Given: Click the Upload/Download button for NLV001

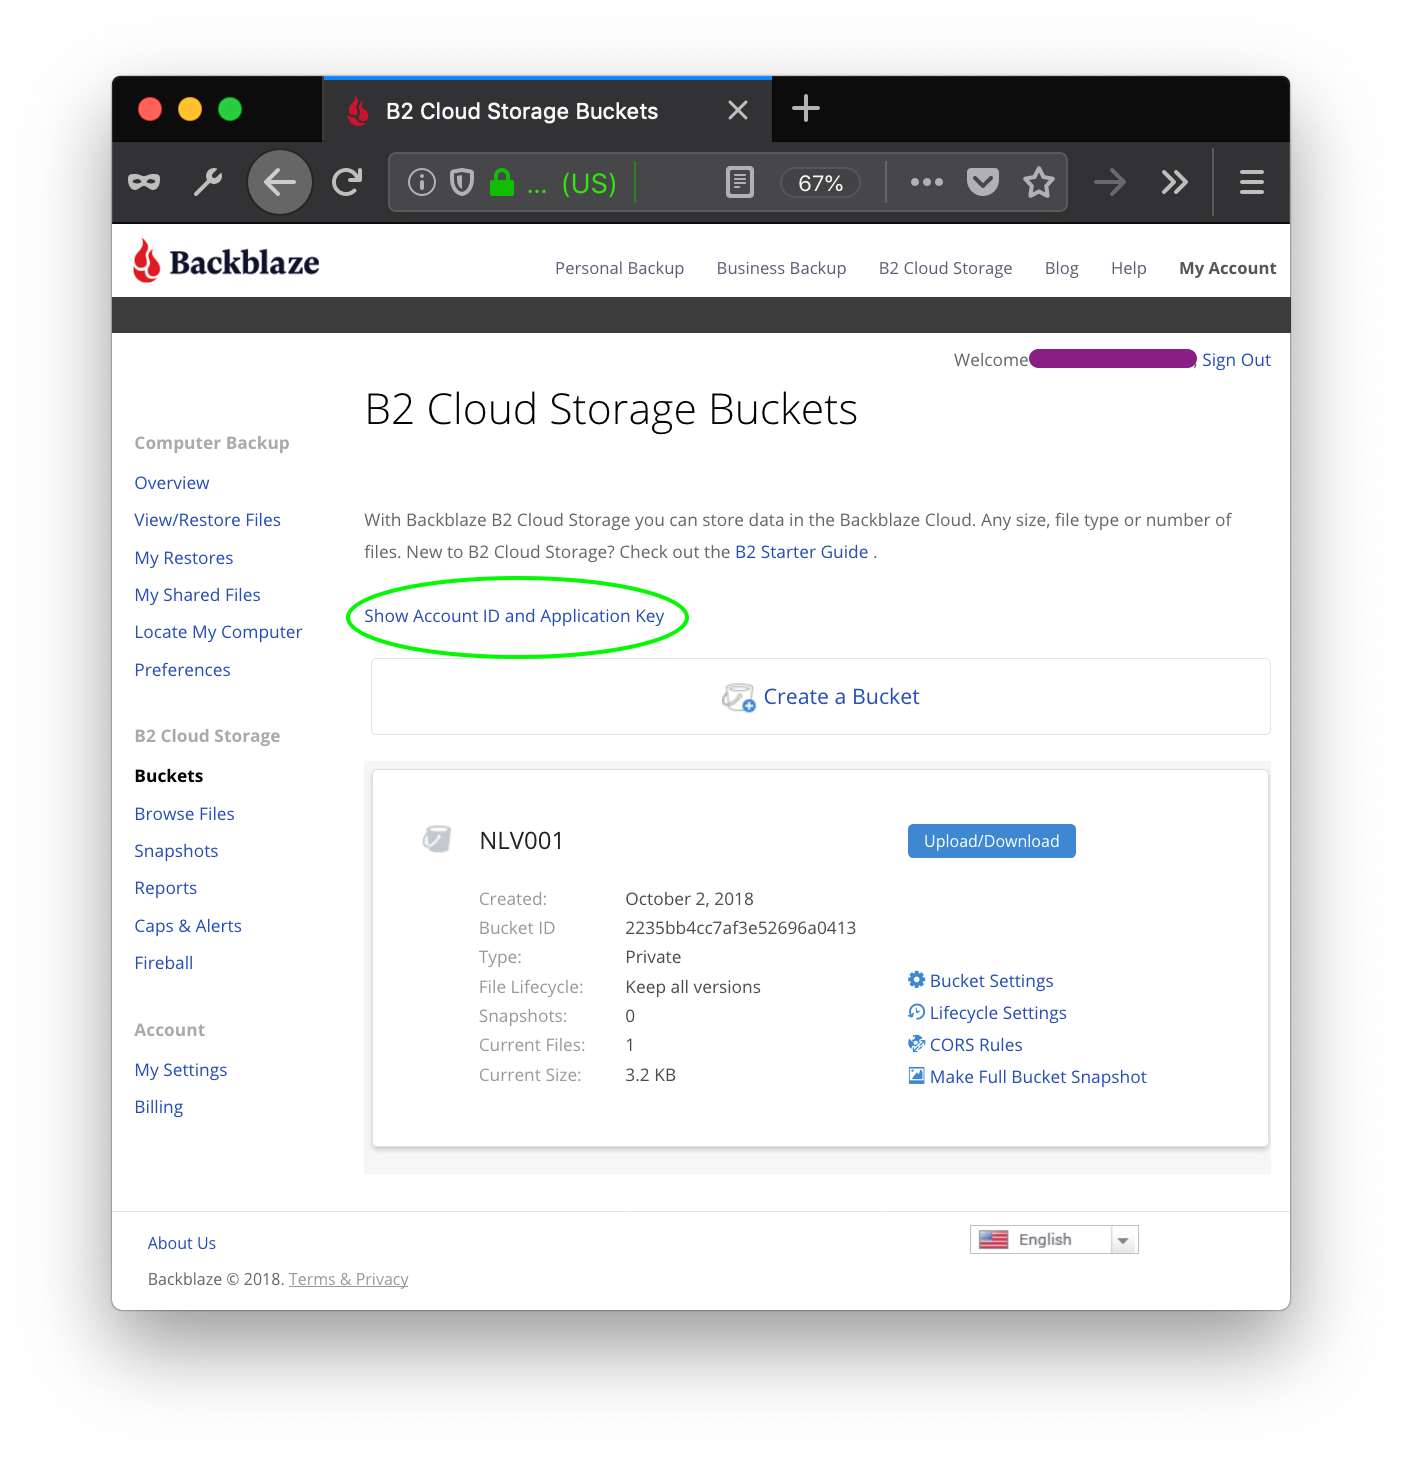Looking at the screenshot, I should (x=992, y=841).
